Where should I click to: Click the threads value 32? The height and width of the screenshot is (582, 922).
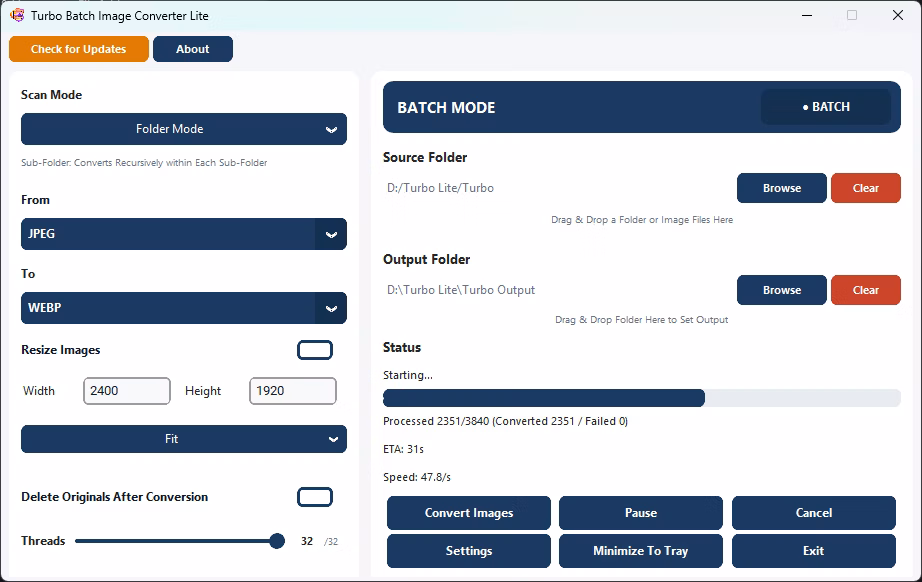point(307,541)
